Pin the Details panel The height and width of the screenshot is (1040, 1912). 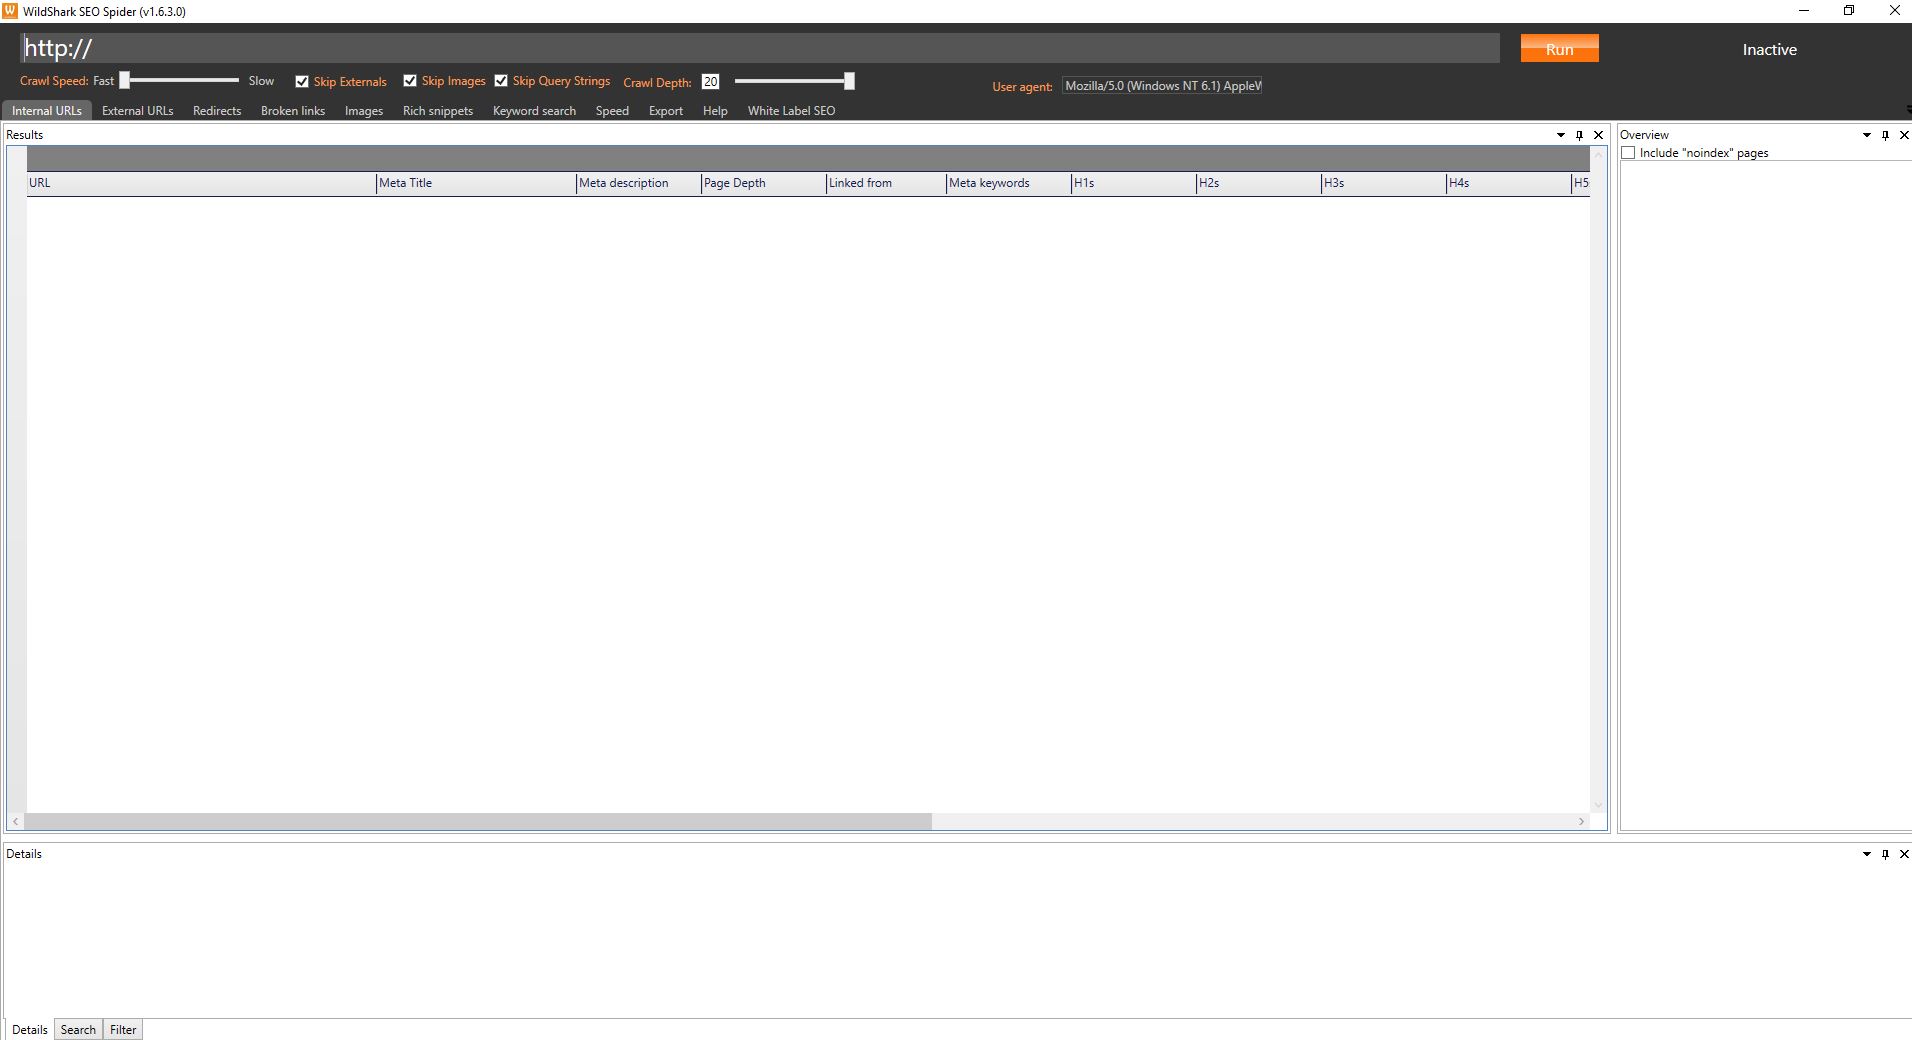coord(1884,854)
